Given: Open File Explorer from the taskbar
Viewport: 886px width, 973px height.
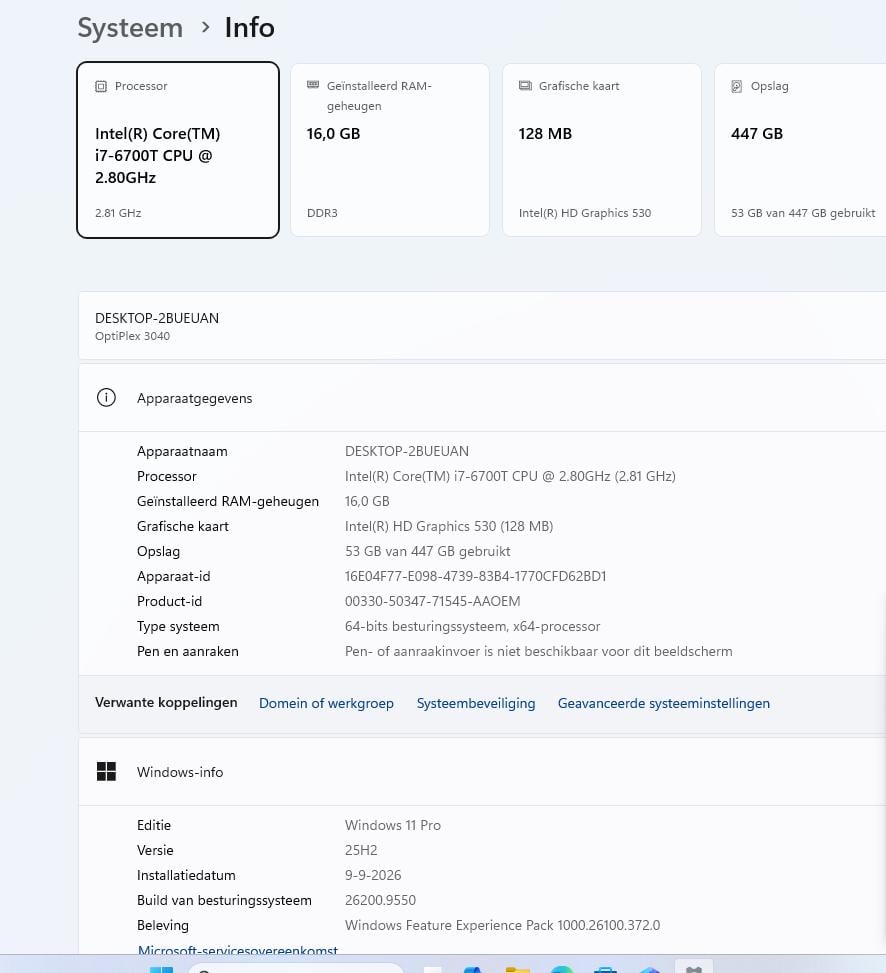Looking at the screenshot, I should 517,968.
